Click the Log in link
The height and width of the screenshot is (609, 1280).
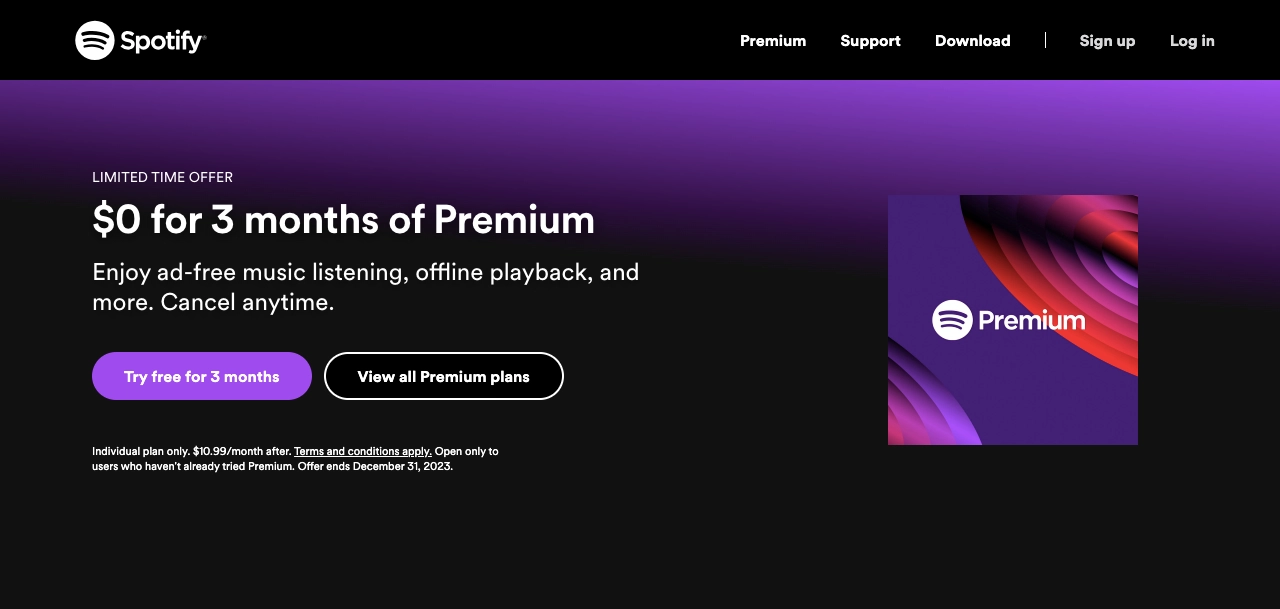click(1192, 41)
